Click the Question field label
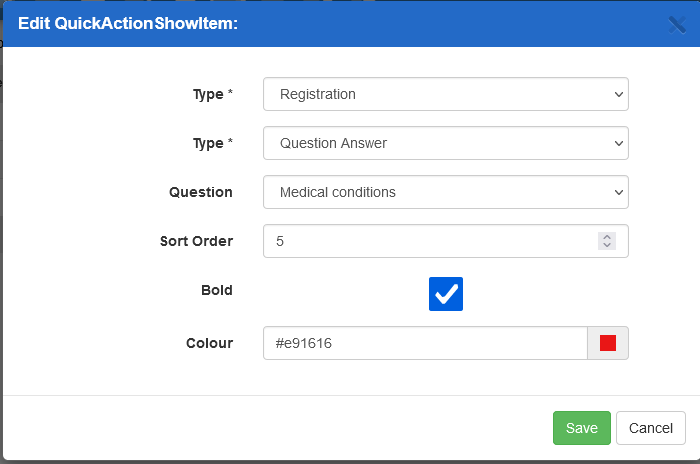700x464 pixels. coord(201,192)
